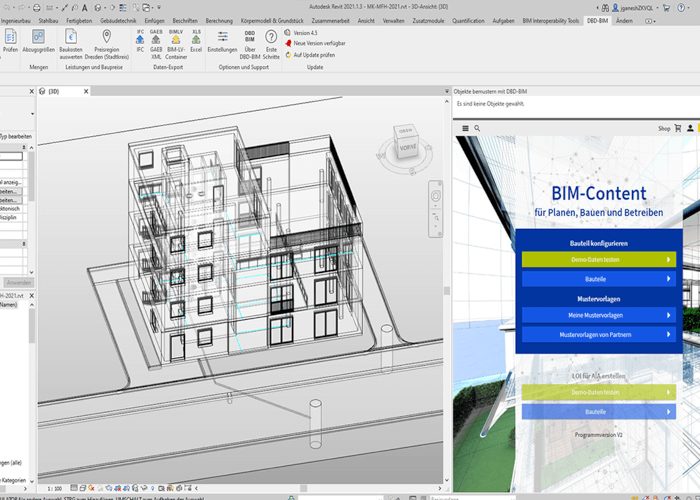This screenshot has height=500, width=700.
Task: Switch to the Stahlbau ribbon tab
Action: pyautogui.click(x=48, y=21)
